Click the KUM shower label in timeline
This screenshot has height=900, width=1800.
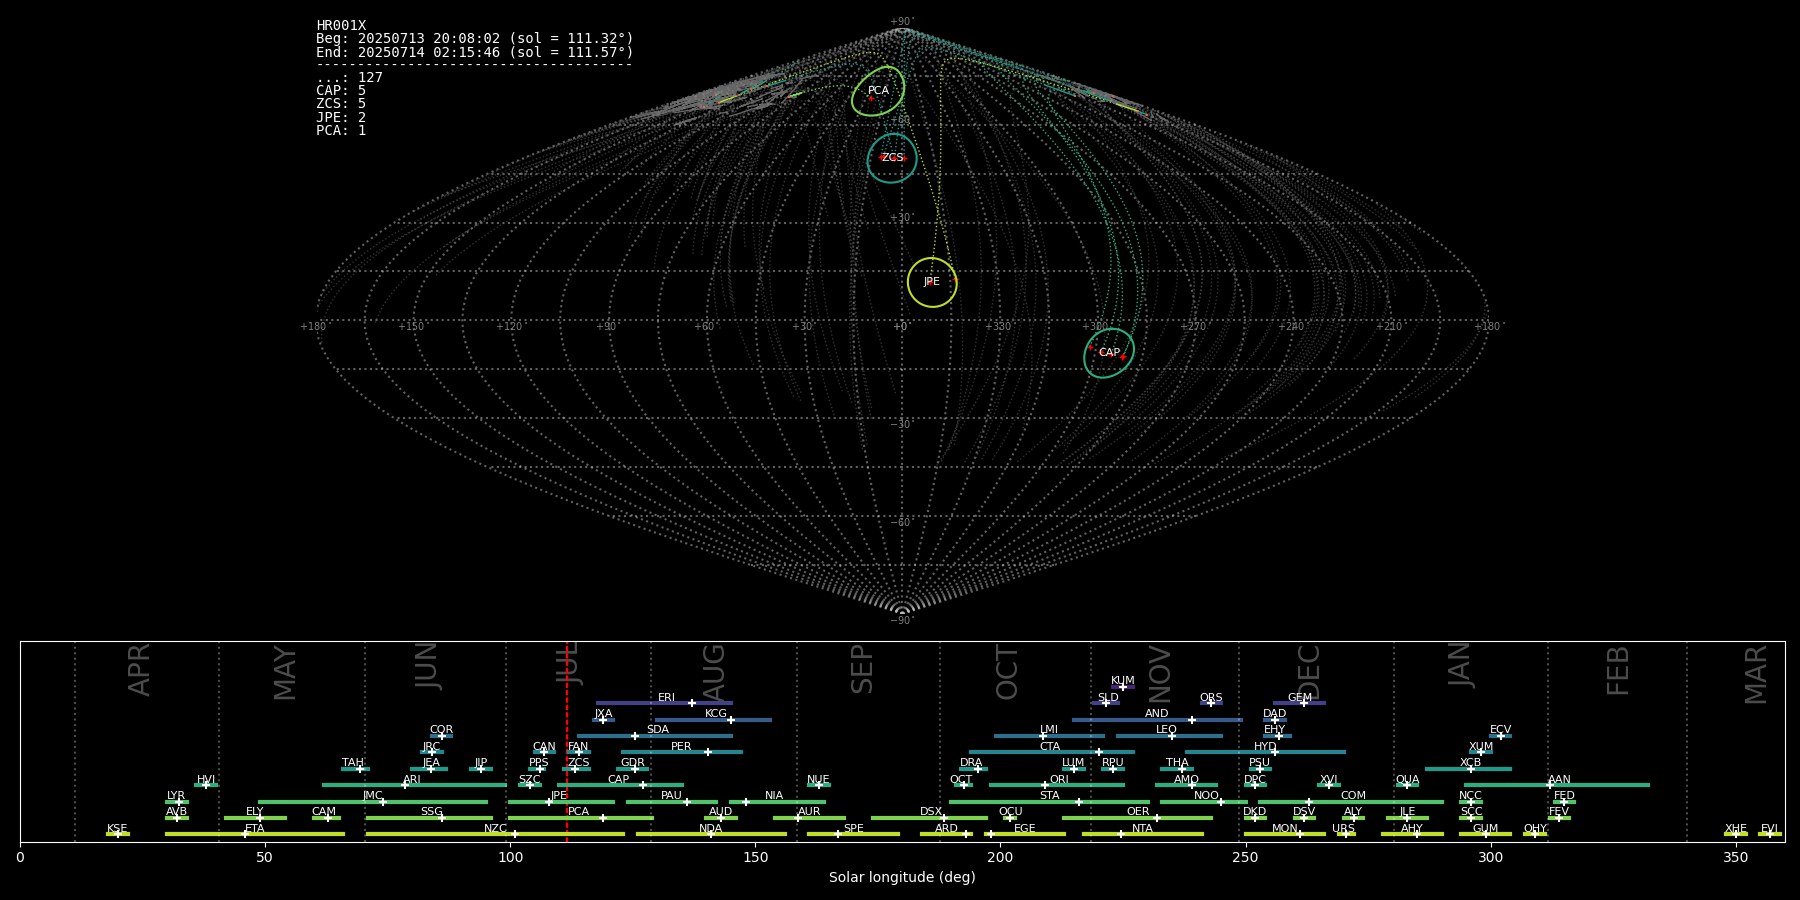tap(1123, 681)
